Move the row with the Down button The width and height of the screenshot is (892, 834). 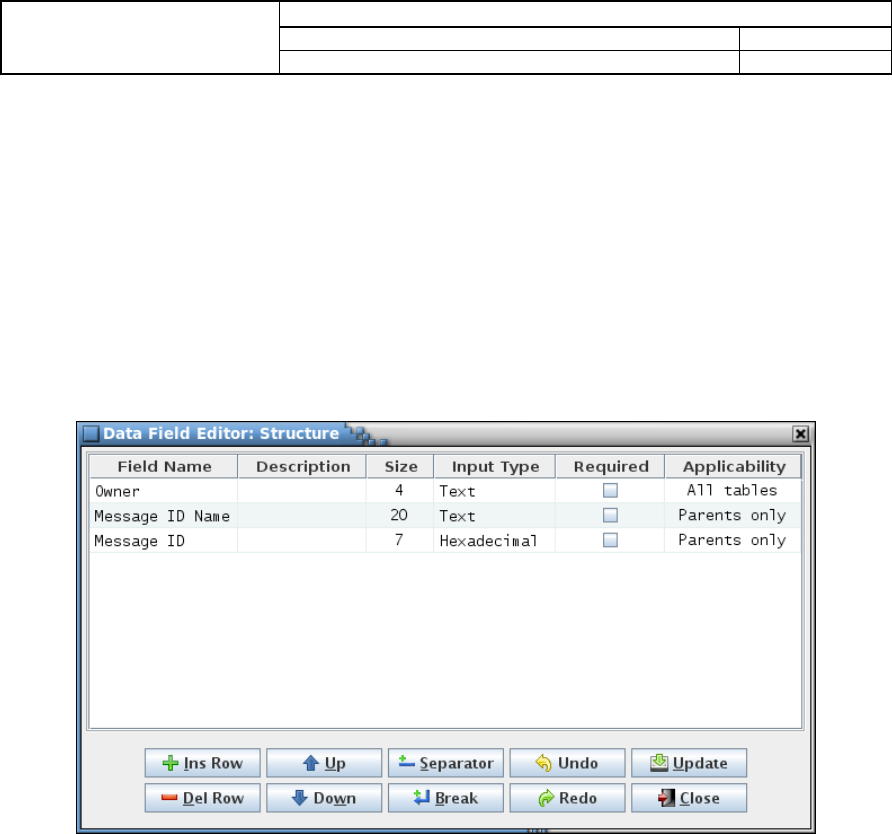(x=324, y=798)
